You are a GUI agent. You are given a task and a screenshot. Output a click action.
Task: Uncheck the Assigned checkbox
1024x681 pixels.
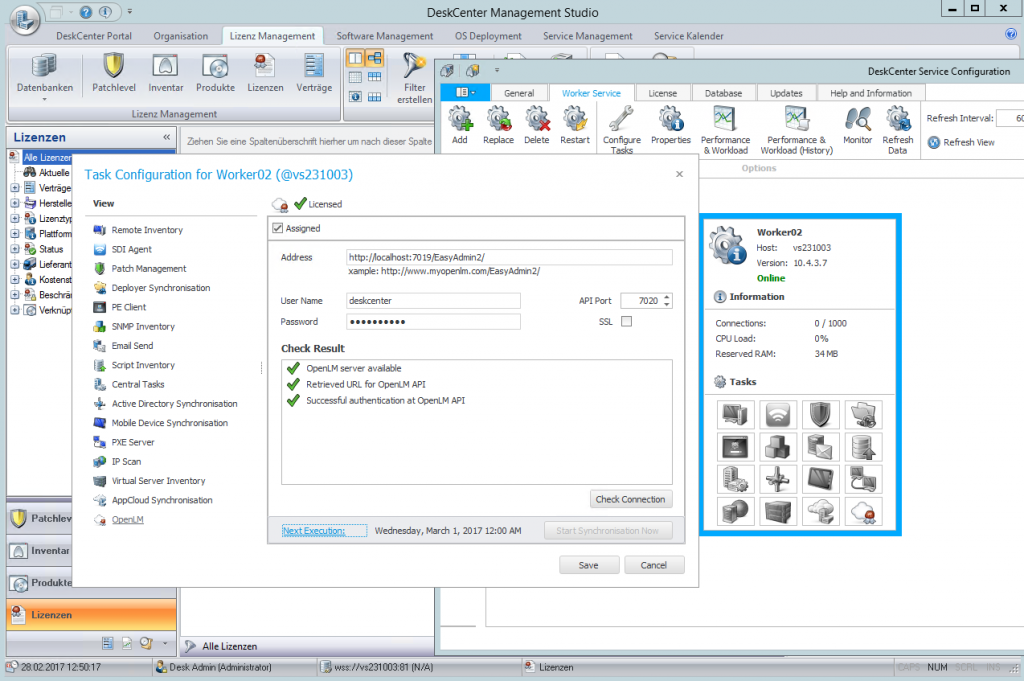point(278,228)
